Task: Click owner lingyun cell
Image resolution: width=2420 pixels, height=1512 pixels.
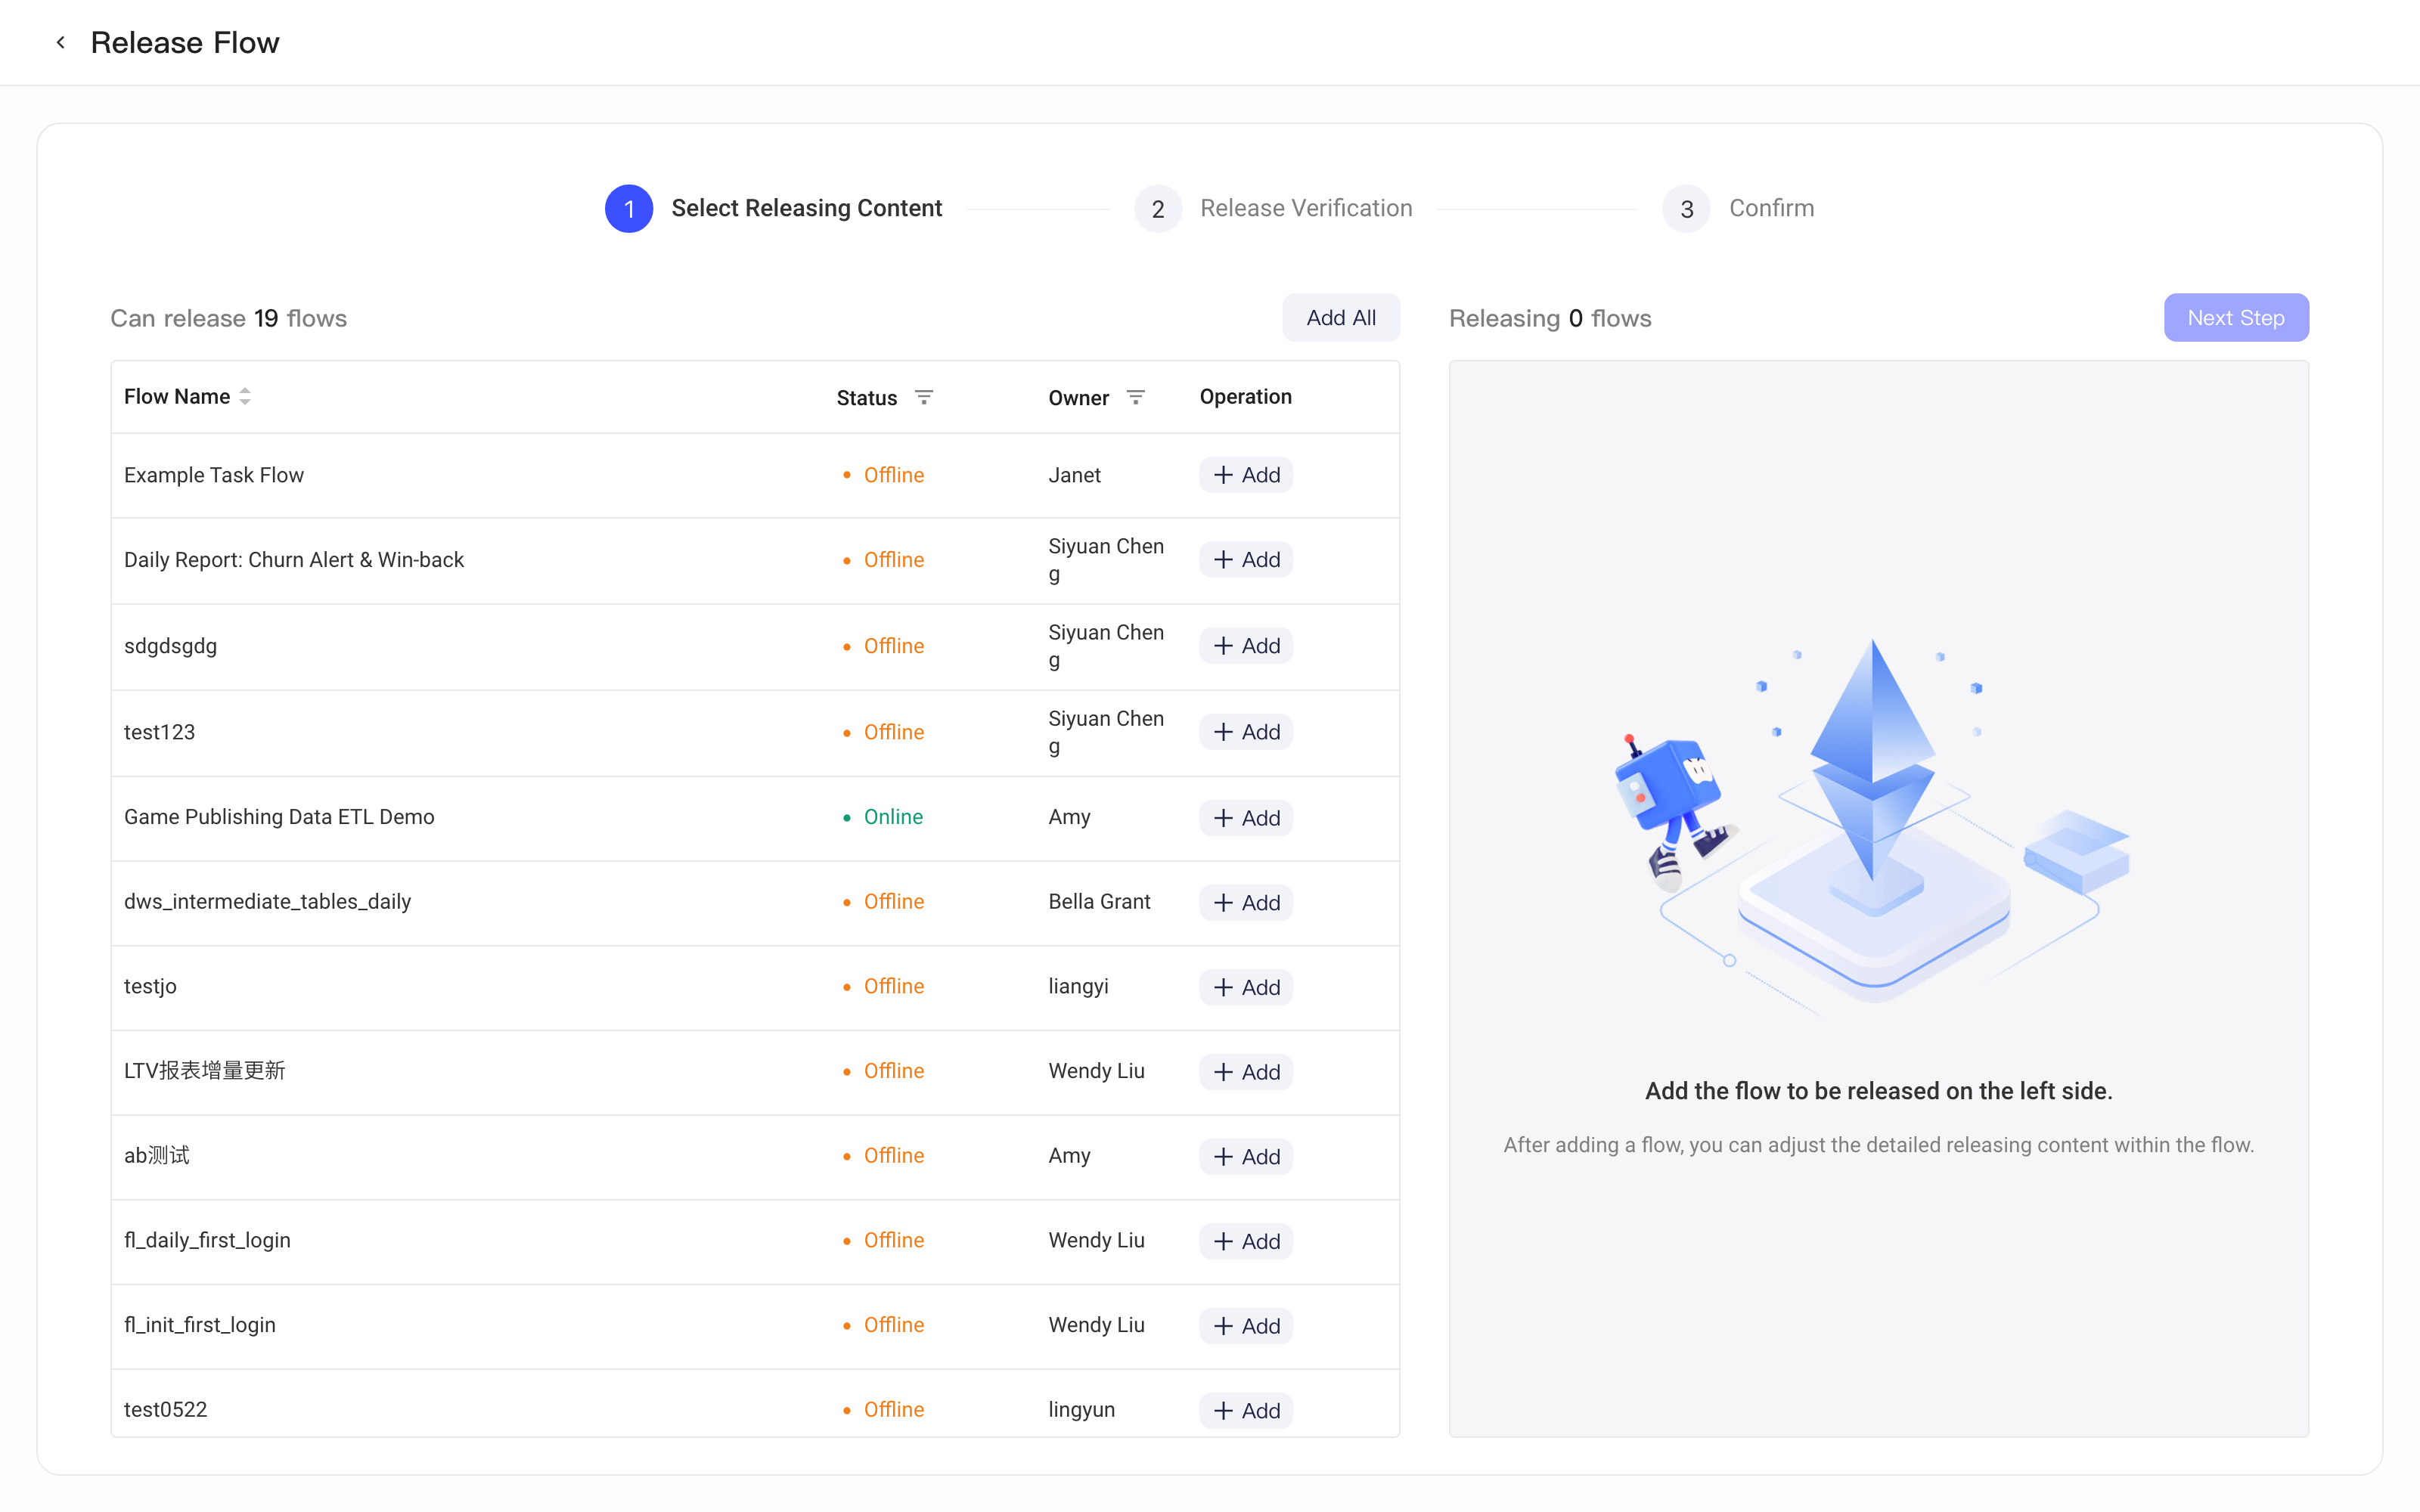Action: click(x=1081, y=1409)
